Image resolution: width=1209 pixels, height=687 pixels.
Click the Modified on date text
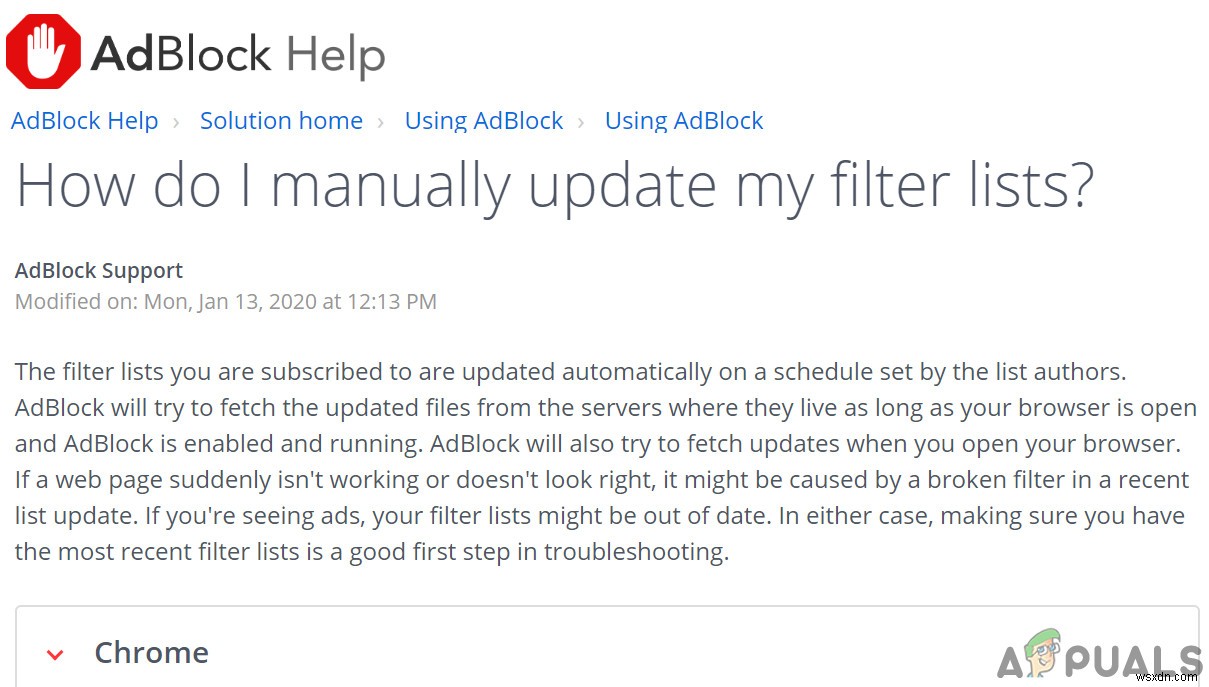[225, 301]
